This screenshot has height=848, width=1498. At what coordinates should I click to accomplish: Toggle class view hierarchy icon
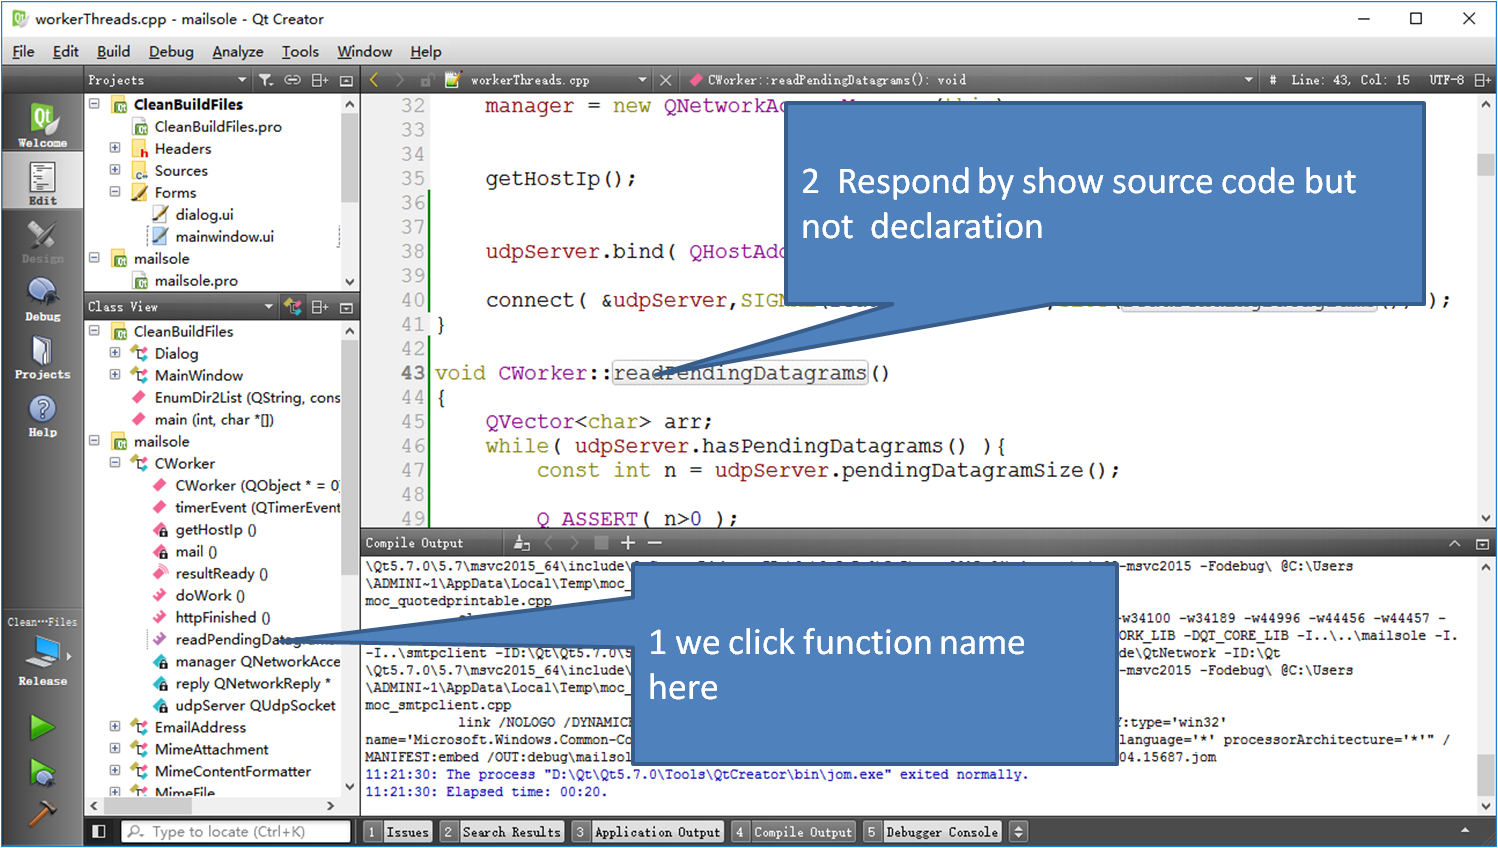pyautogui.click(x=293, y=307)
